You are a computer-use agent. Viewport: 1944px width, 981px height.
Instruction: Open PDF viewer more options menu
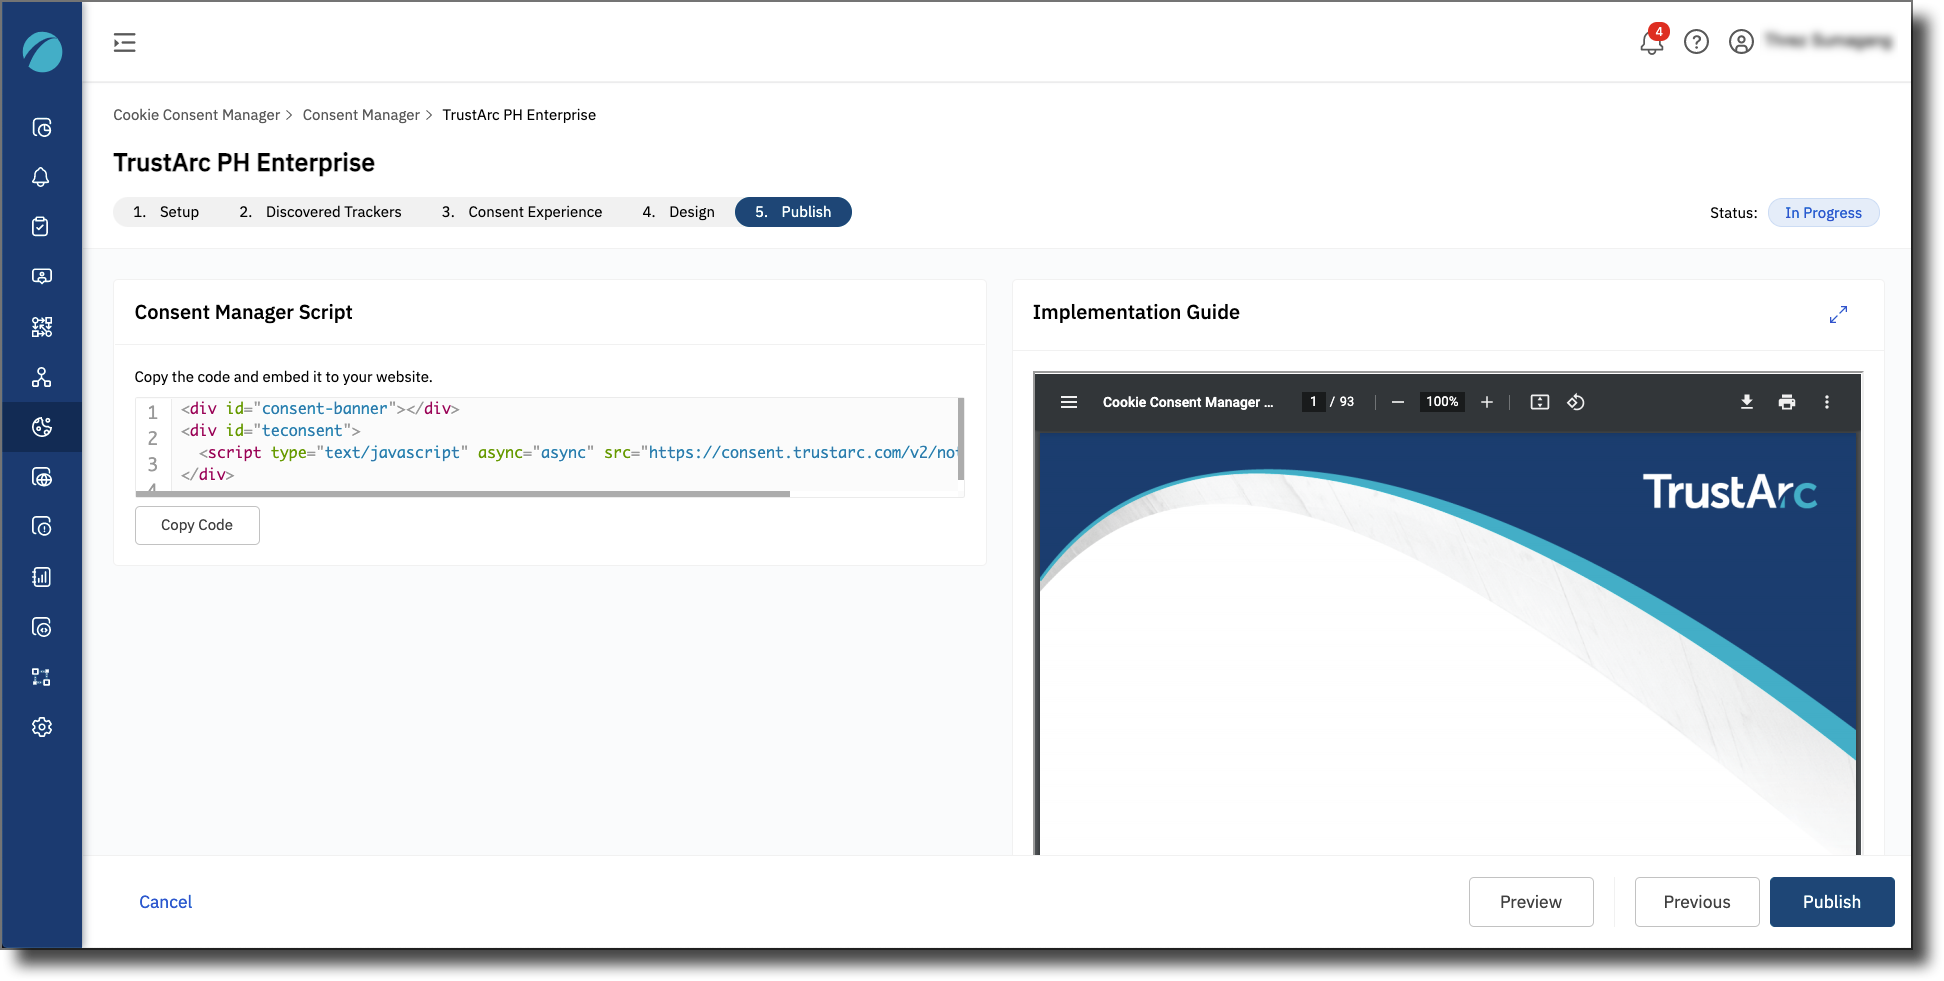[x=1827, y=402]
